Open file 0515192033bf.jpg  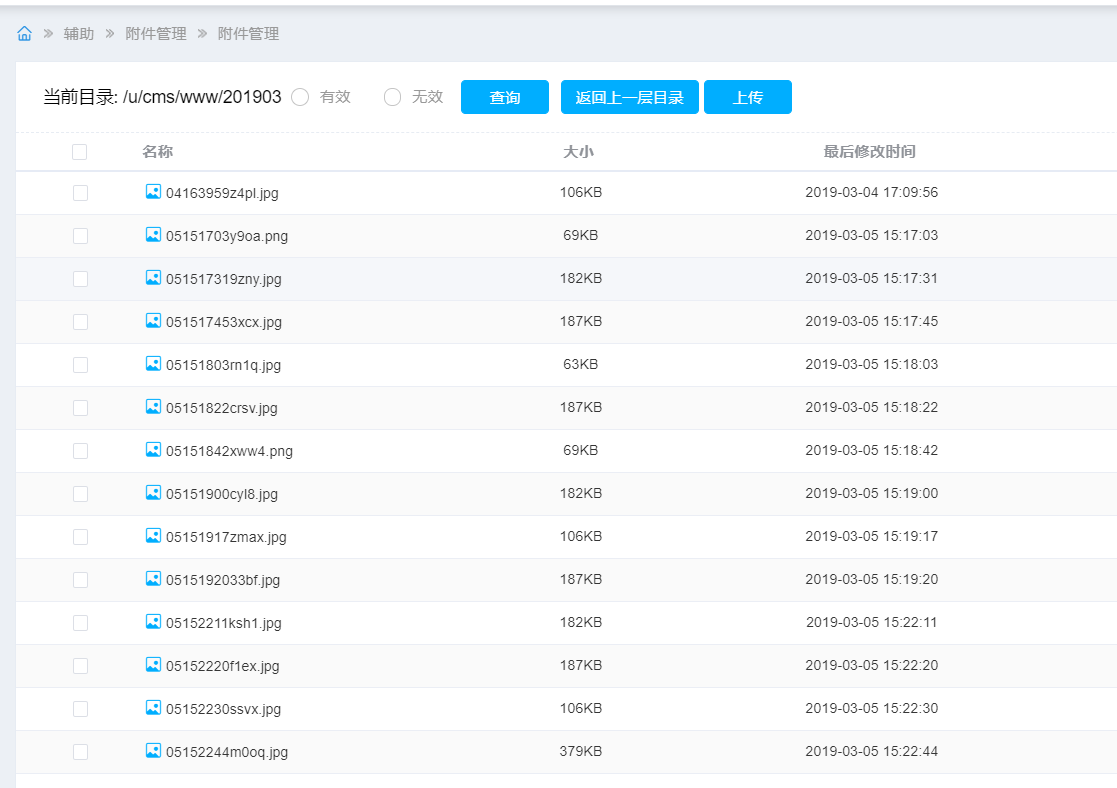pyautogui.click(x=223, y=580)
